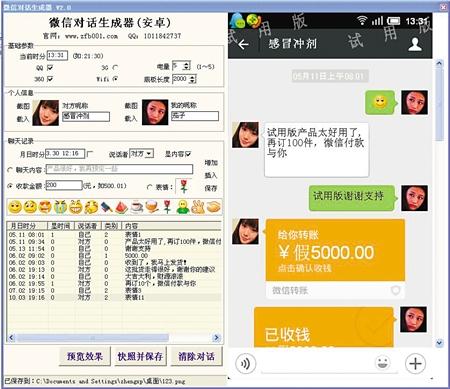The width and height of the screenshot is (450, 389).
Task: Click the 360 icon in the phone status bar
Action: click(255, 21)
